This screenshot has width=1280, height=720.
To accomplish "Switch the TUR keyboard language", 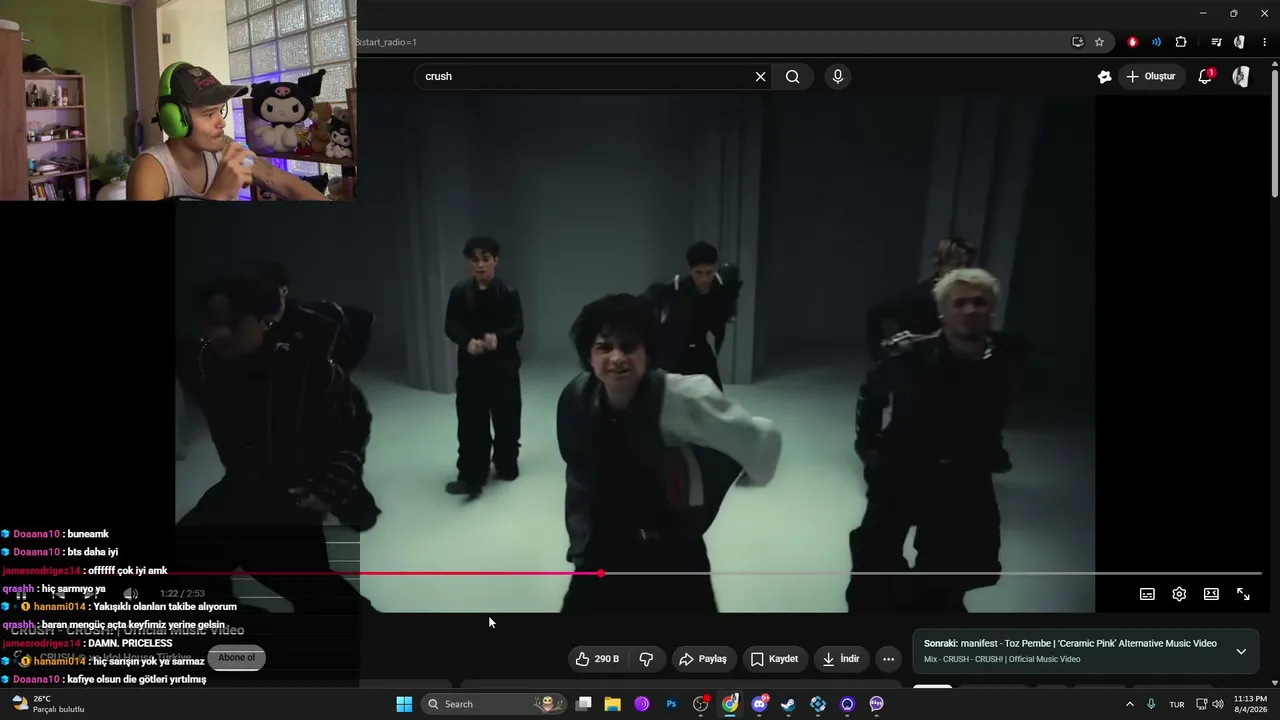I will pyautogui.click(x=1177, y=704).
